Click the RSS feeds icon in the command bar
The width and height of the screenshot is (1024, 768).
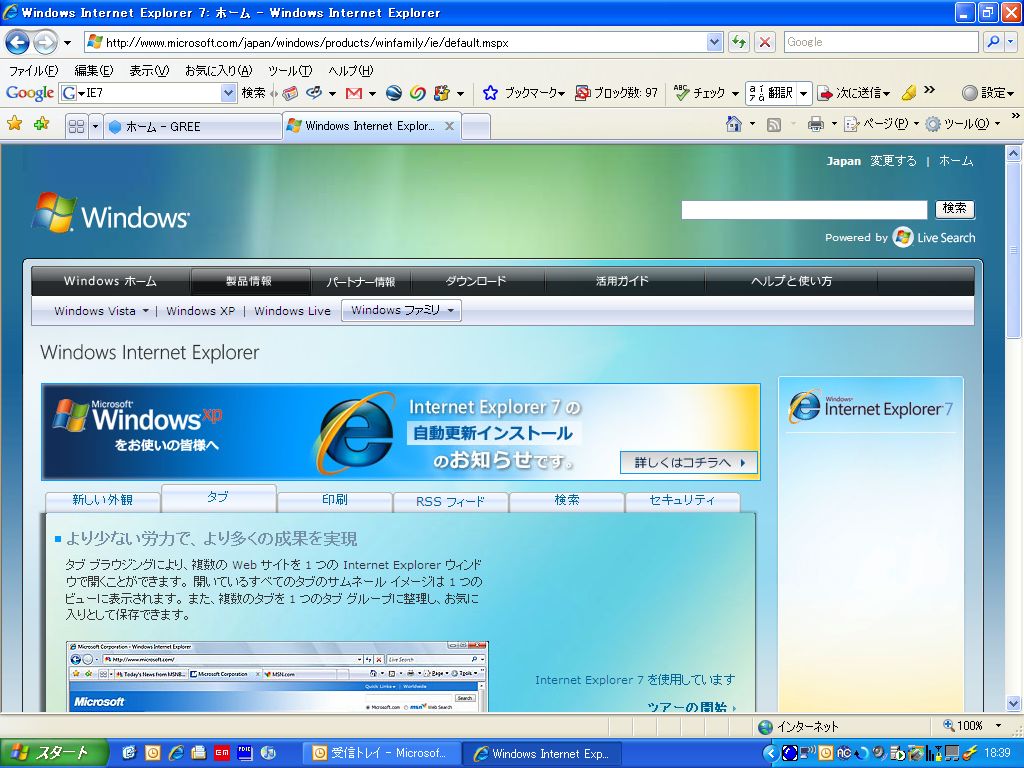point(774,124)
